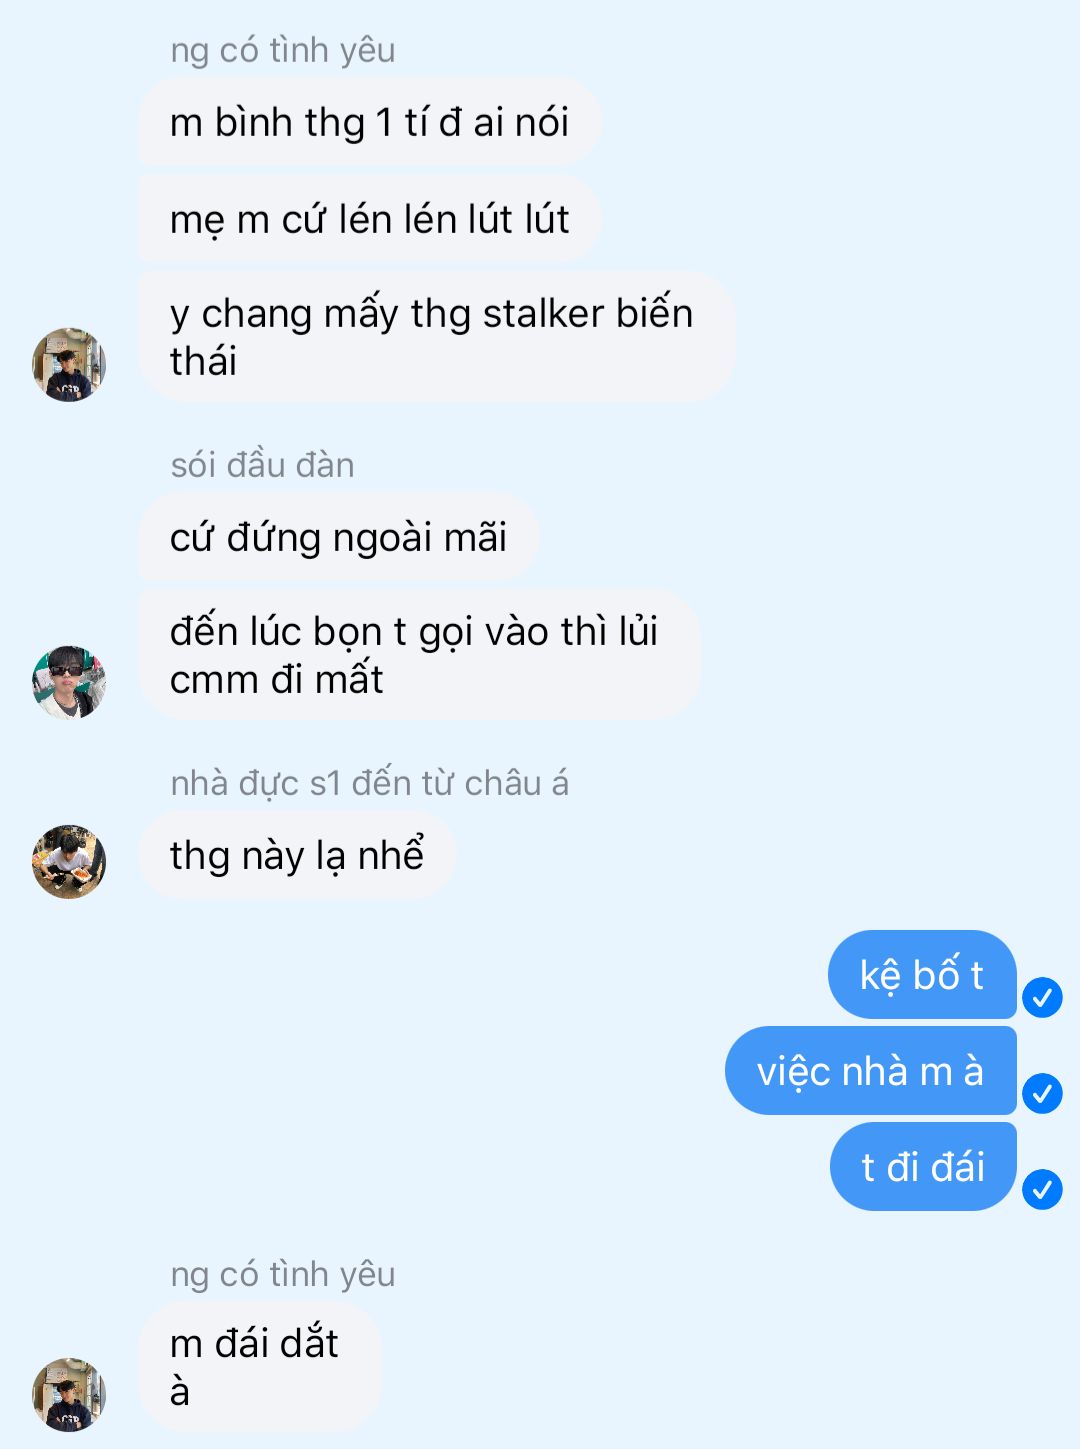Open the sunglasses avatar of sói đầu đàn
The width and height of the screenshot is (1080, 1449).
click(69, 682)
